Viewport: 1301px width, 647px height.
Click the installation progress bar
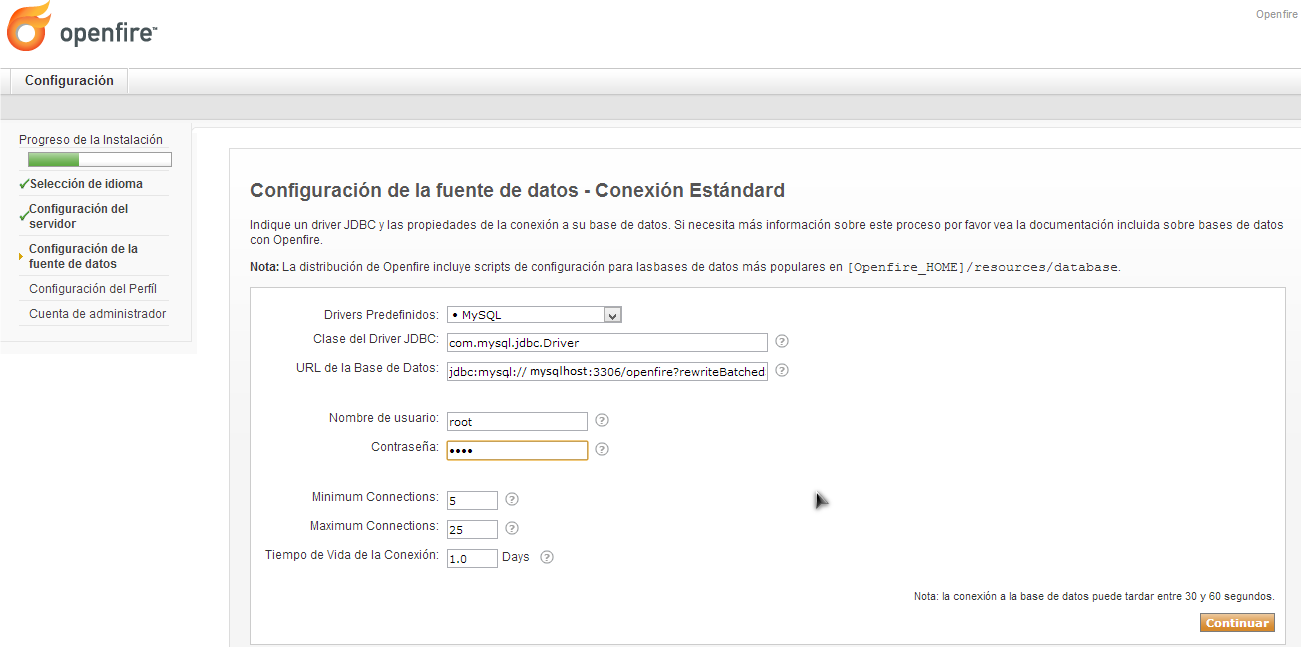100,159
